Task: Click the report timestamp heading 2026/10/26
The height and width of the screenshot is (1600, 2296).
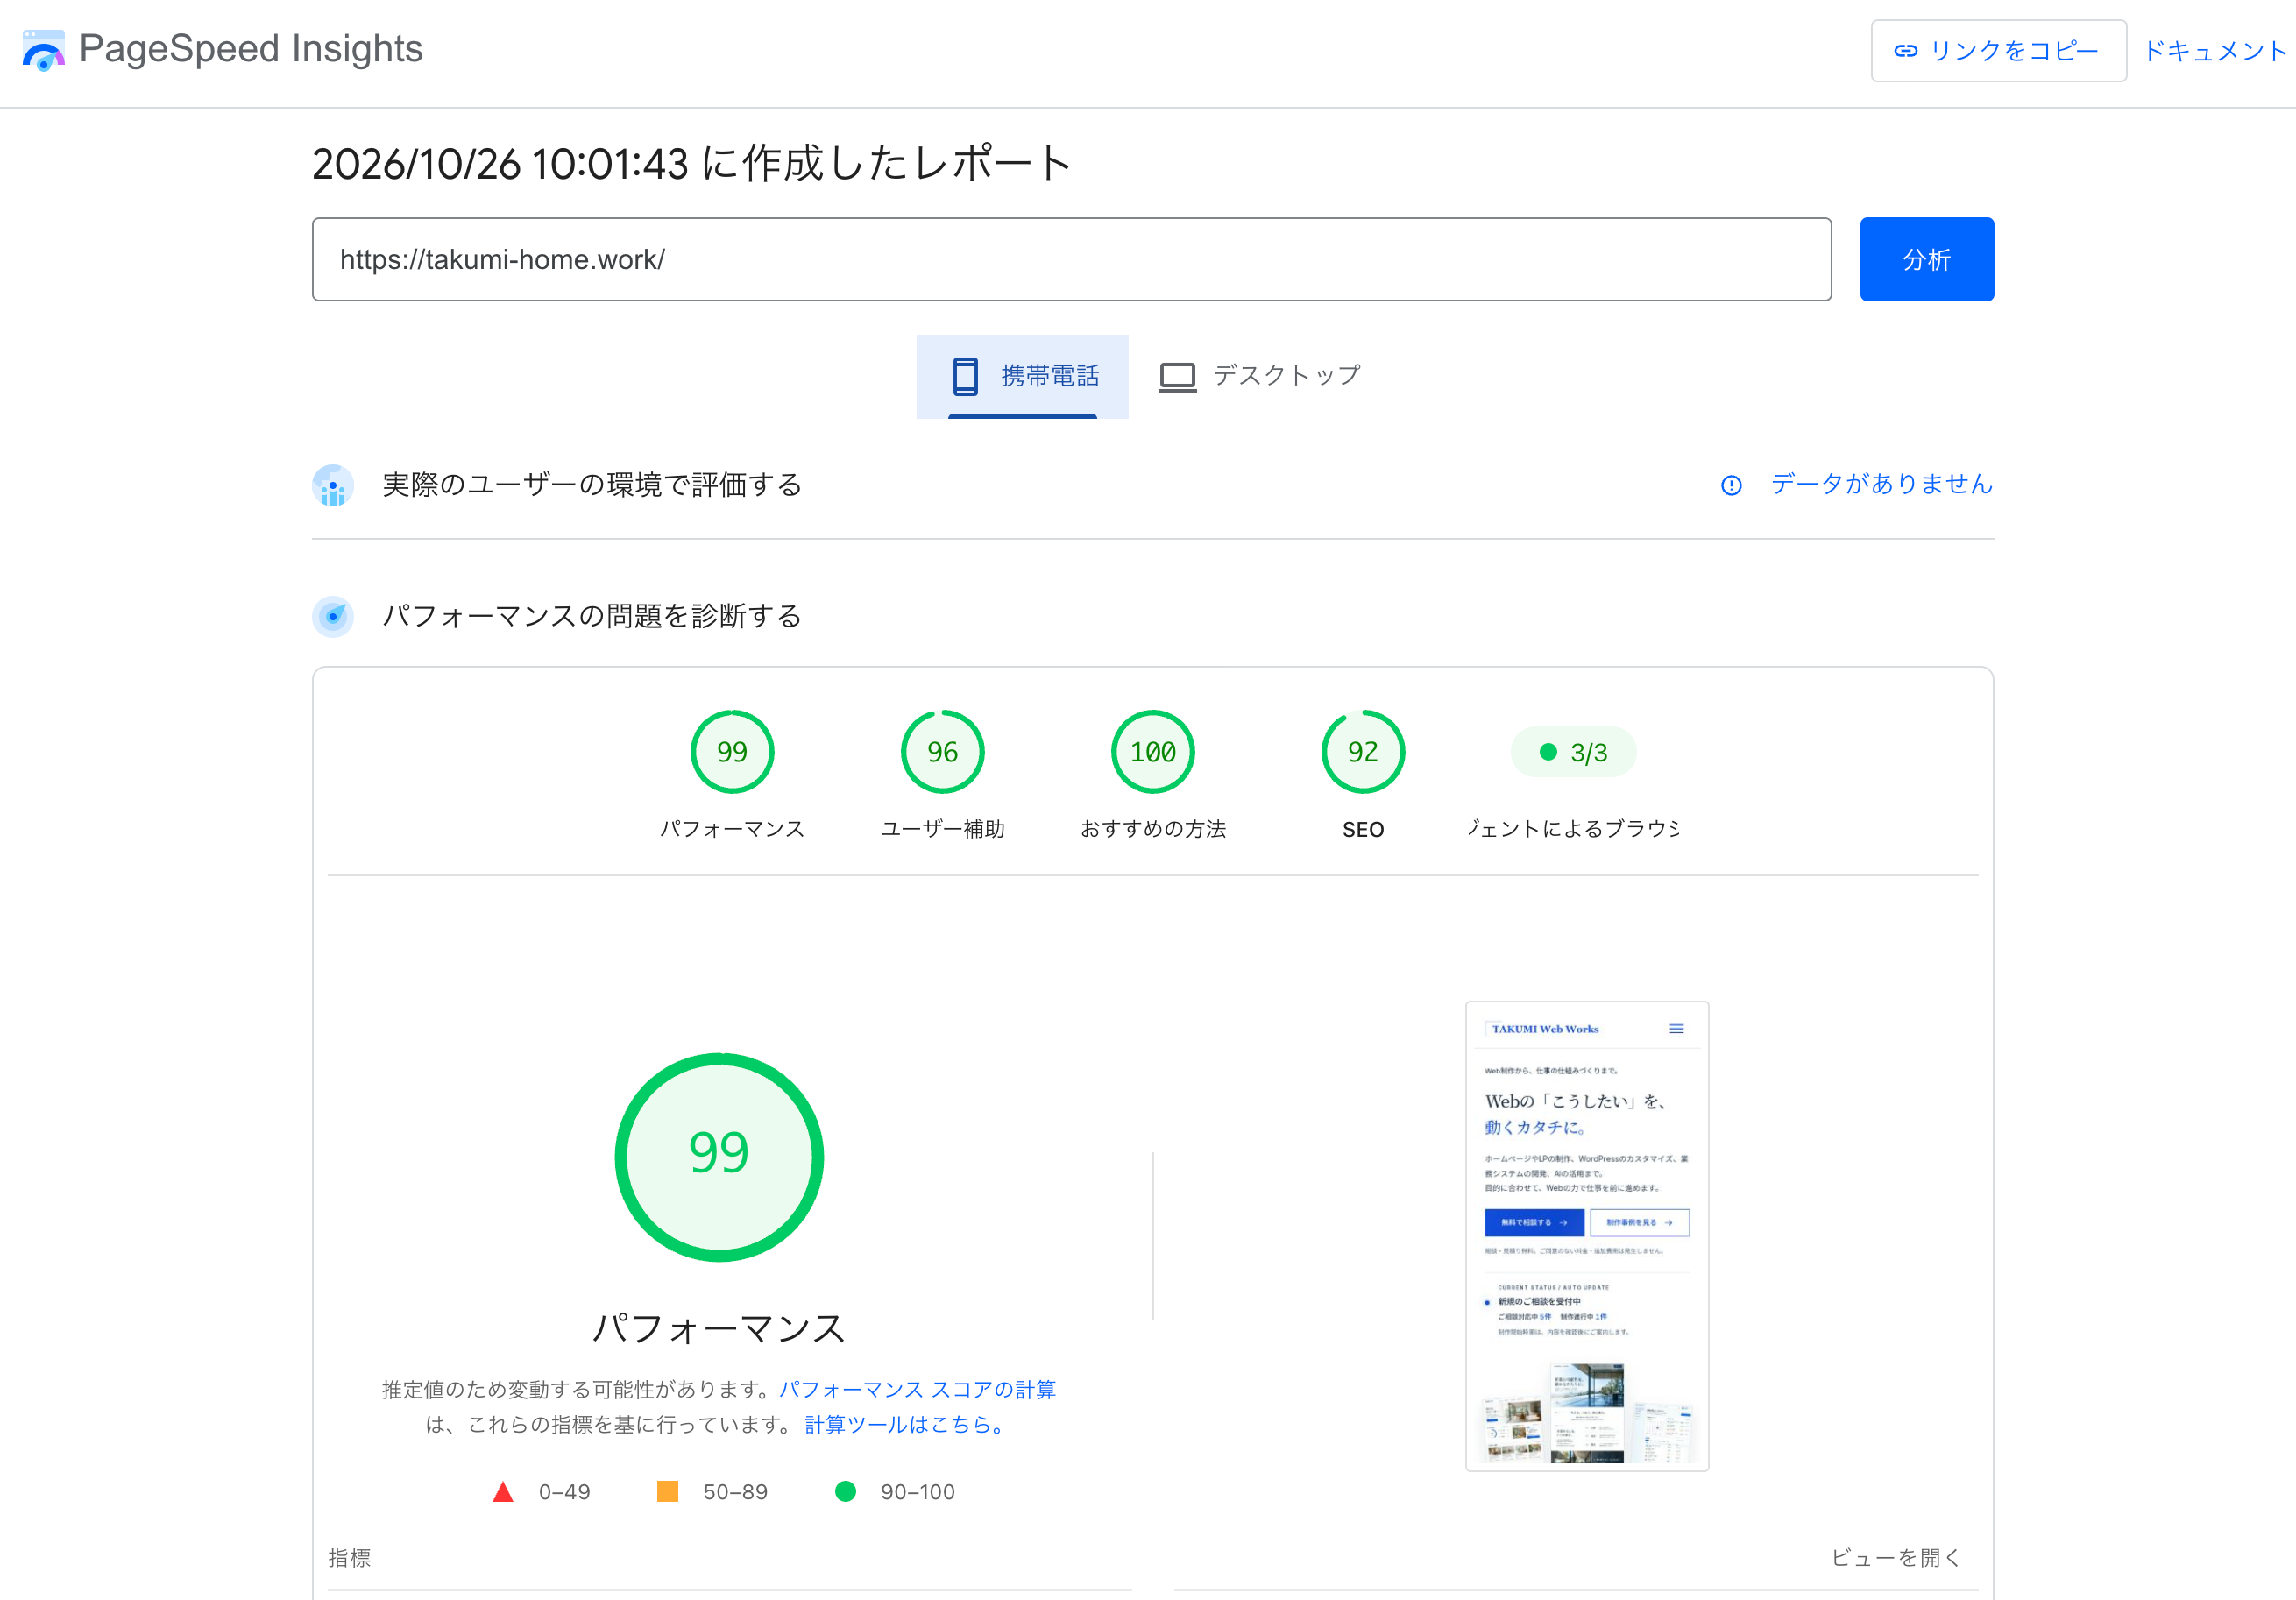Action: tap(692, 164)
